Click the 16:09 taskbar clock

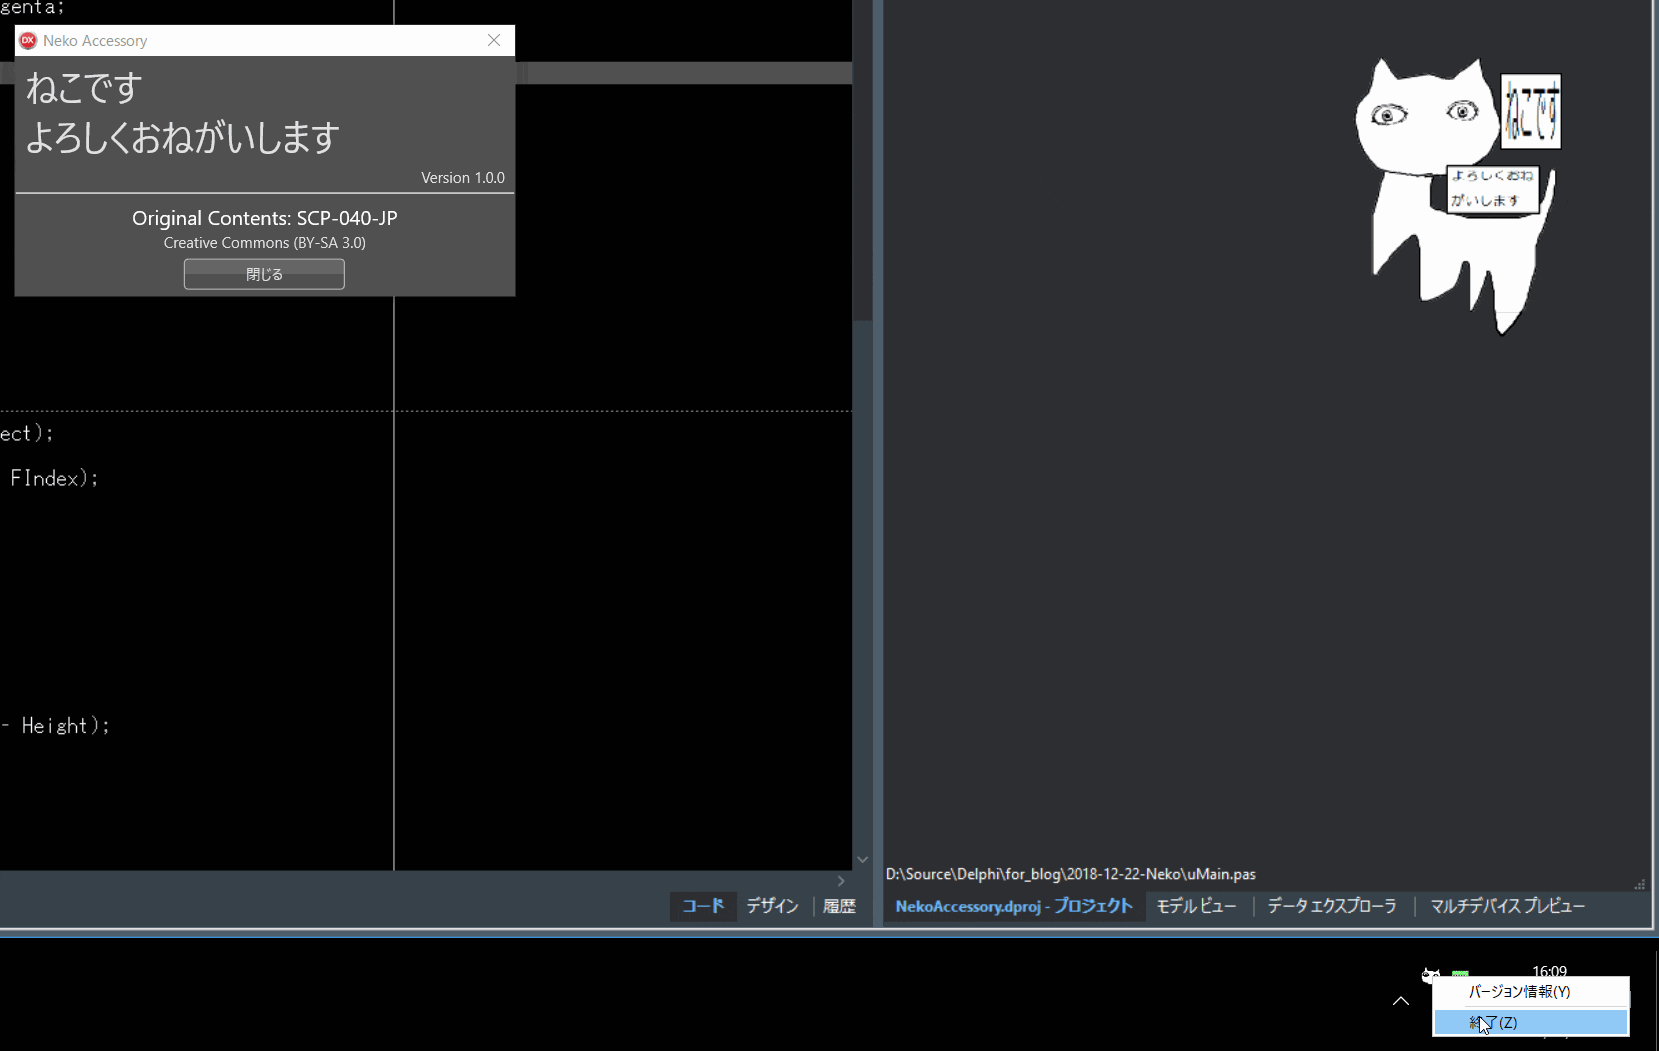click(x=1549, y=971)
